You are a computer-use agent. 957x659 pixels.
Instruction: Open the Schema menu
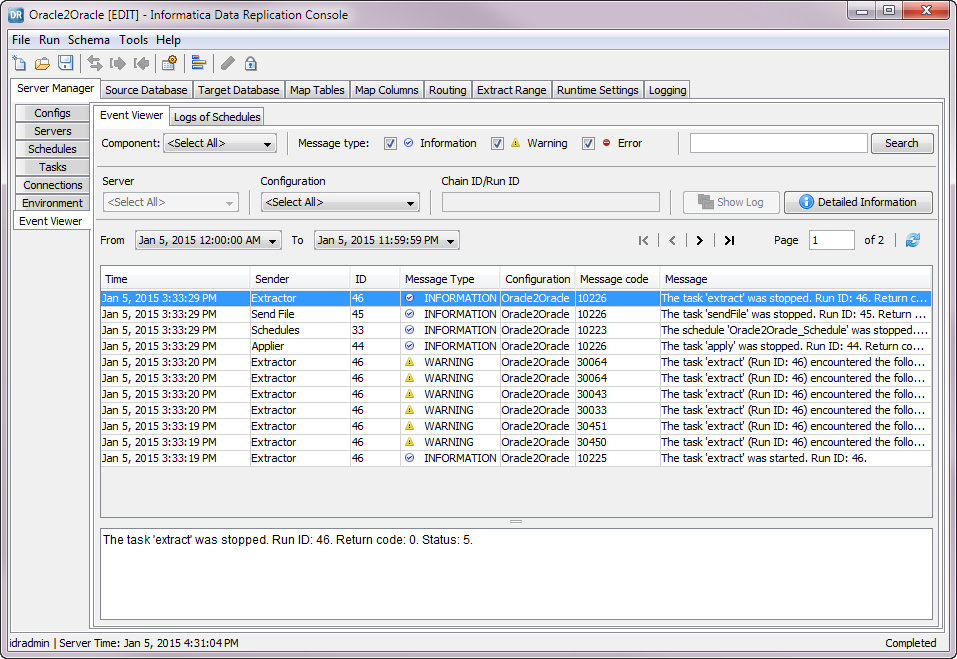[x=89, y=40]
